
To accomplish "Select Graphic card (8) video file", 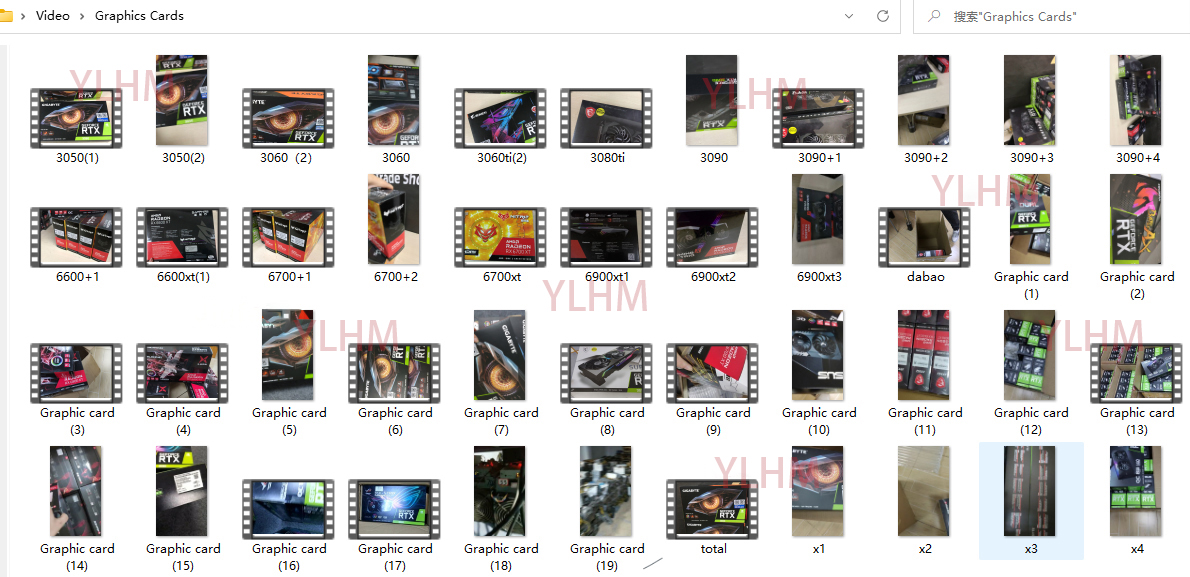I will pyautogui.click(x=606, y=373).
